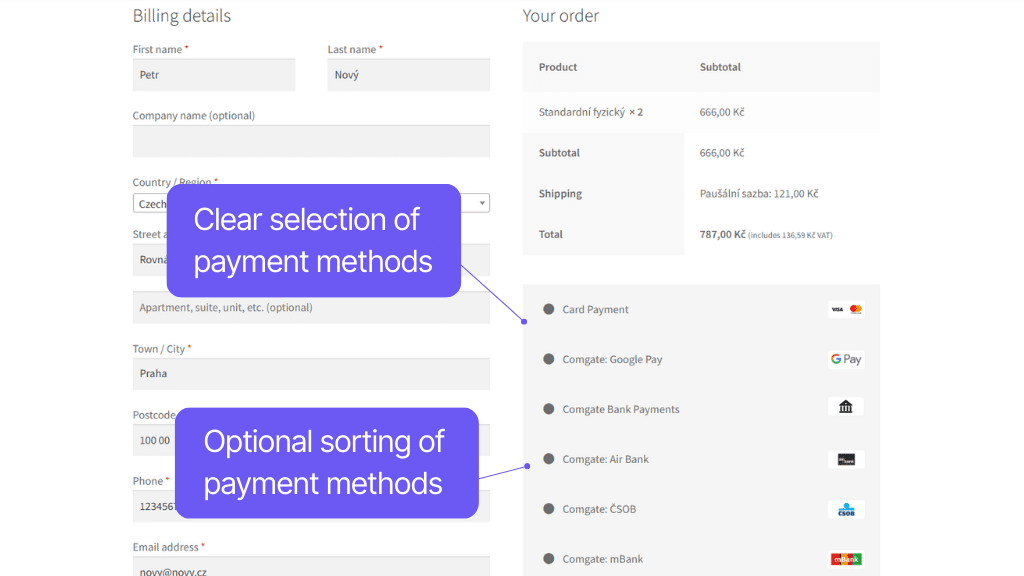The height and width of the screenshot is (576, 1024).
Task: Click the Company name optional field
Action: tap(310, 140)
